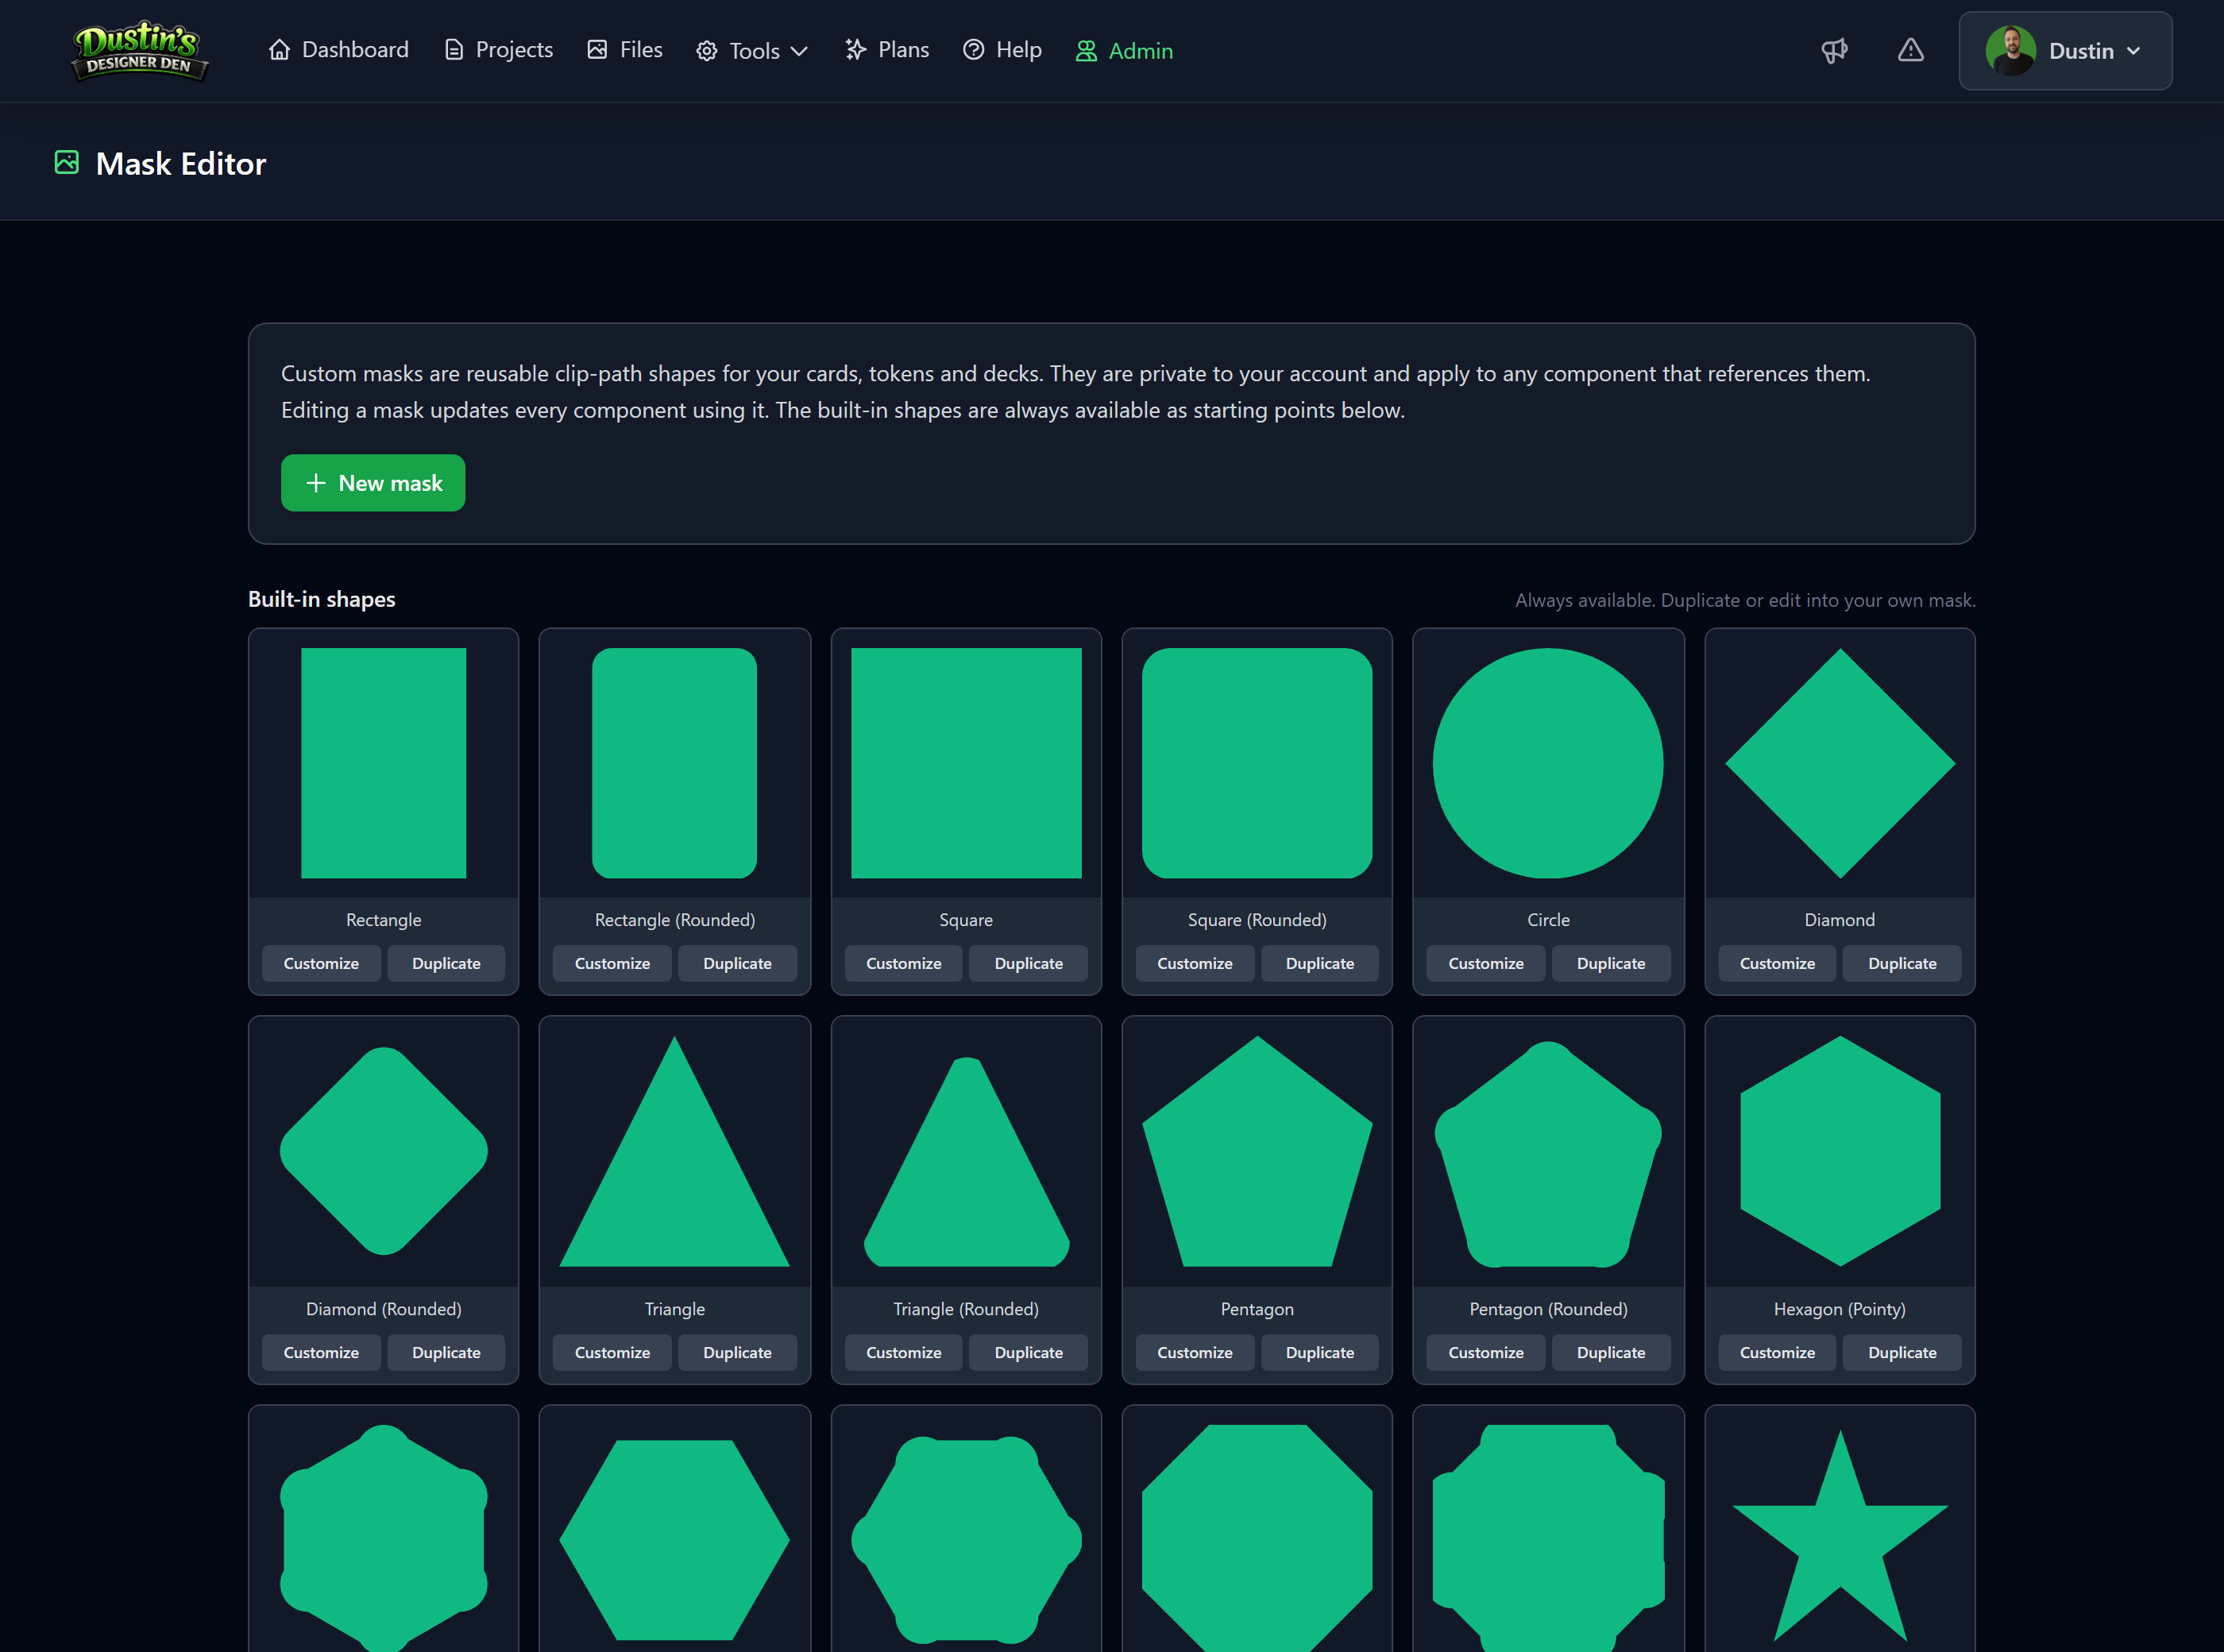Image resolution: width=2224 pixels, height=1652 pixels.
Task: Click the Tools gear icon
Action: [x=706, y=51]
